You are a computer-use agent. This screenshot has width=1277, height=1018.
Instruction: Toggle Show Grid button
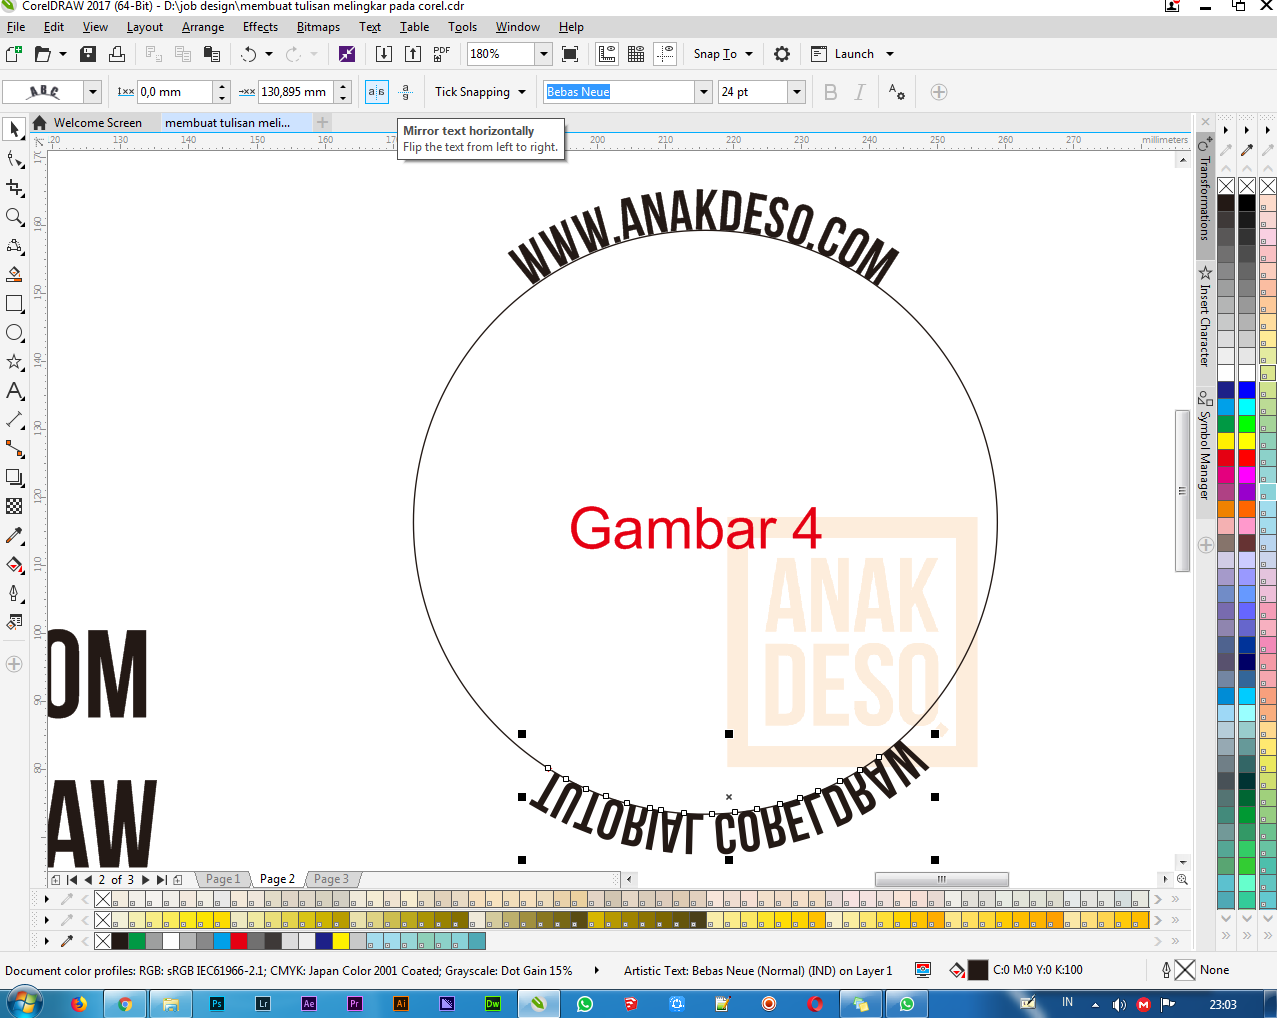pos(636,54)
